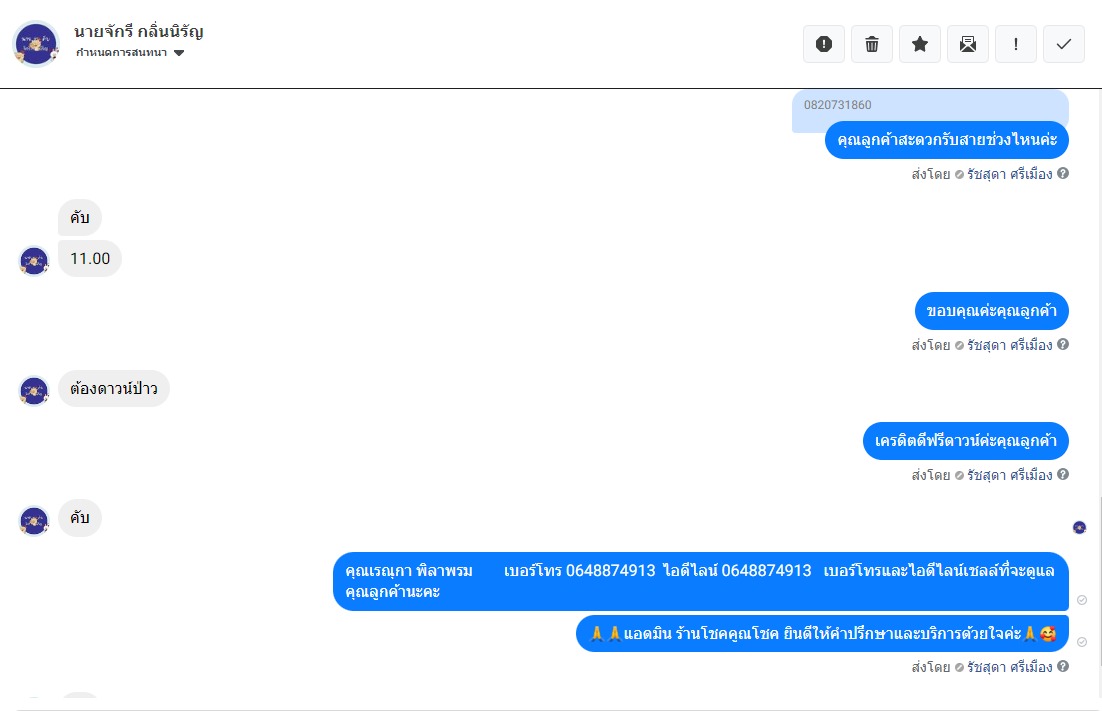This screenshot has height=711, width=1102.
Task: Open the กำหนดการสนทนา assignment menu label
Action: point(122,53)
